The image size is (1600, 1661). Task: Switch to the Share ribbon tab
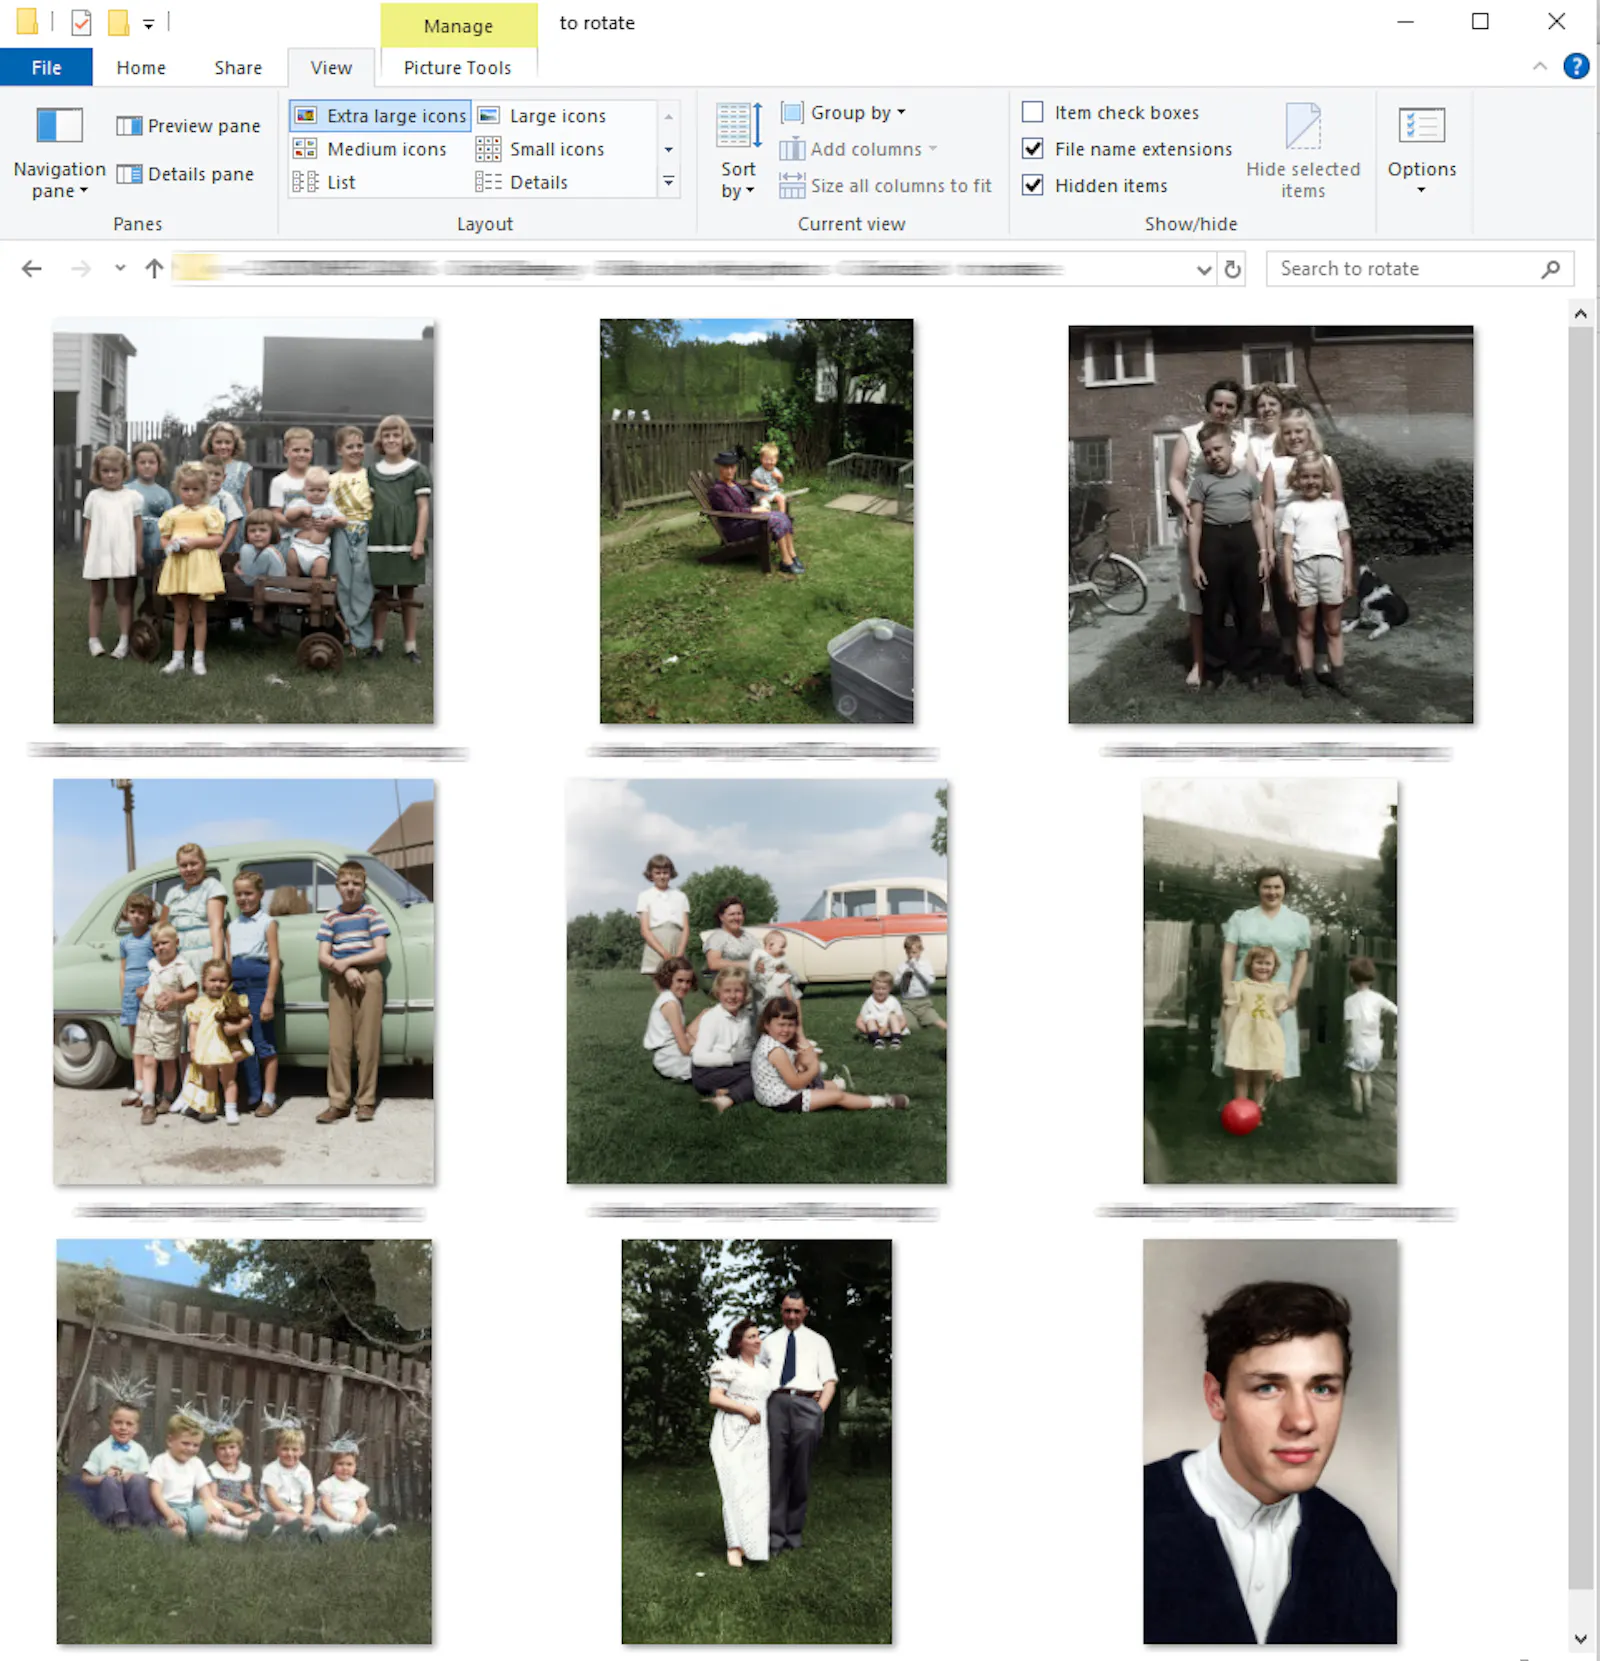238,67
